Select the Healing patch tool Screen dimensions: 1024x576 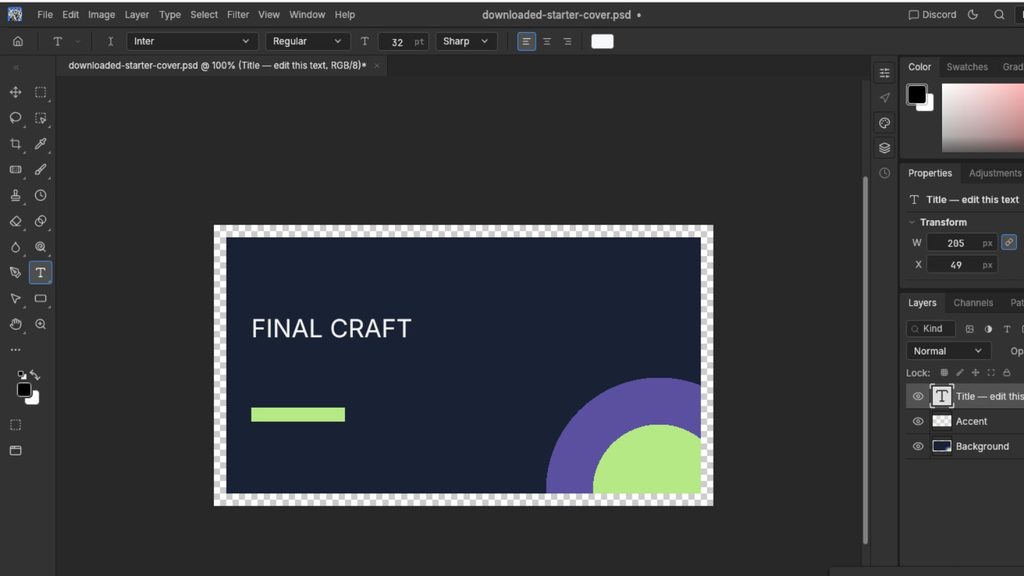(x=16, y=169)
